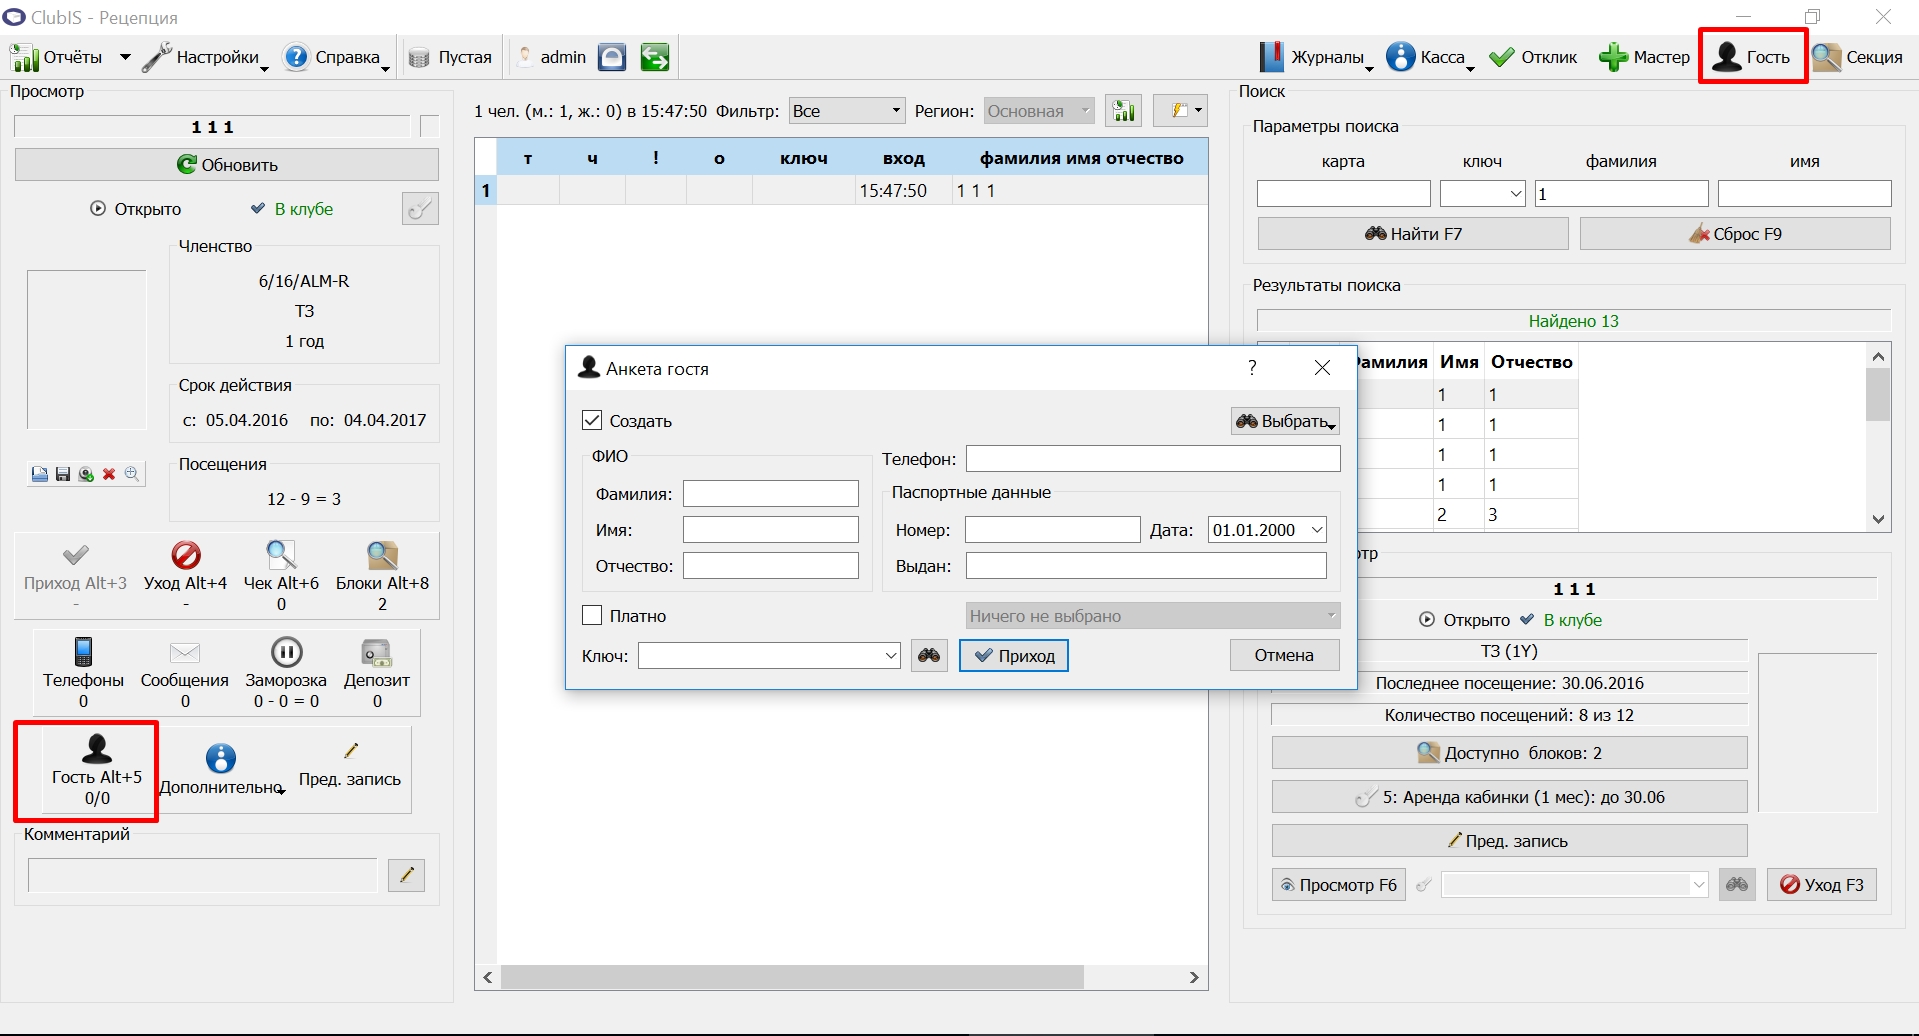Image resolution: width=1919 pixels, height=1036 pixels.
Task: Open the Гость Alt+5 guest icon
Action: click(97, 749)
